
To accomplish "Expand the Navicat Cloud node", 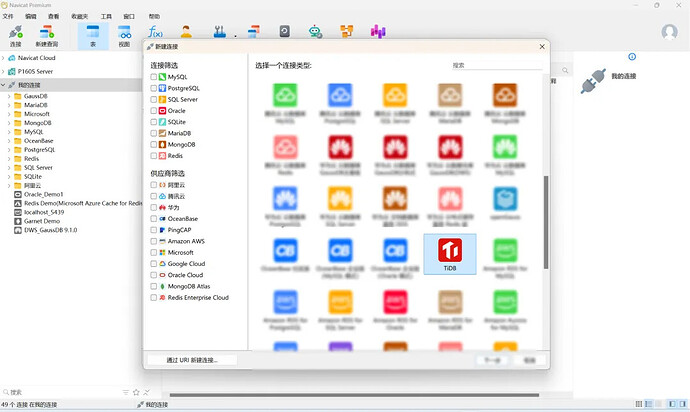I will click(x=3, y=58).
